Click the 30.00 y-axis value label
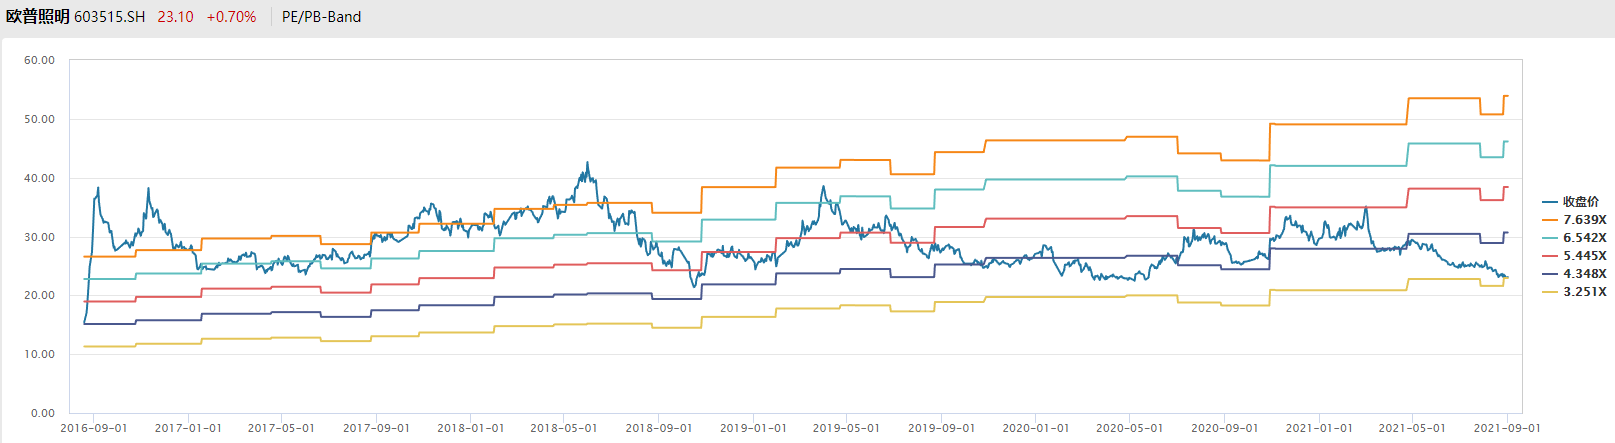This screenshot has width=1615, height=443. tap(40, 237)
